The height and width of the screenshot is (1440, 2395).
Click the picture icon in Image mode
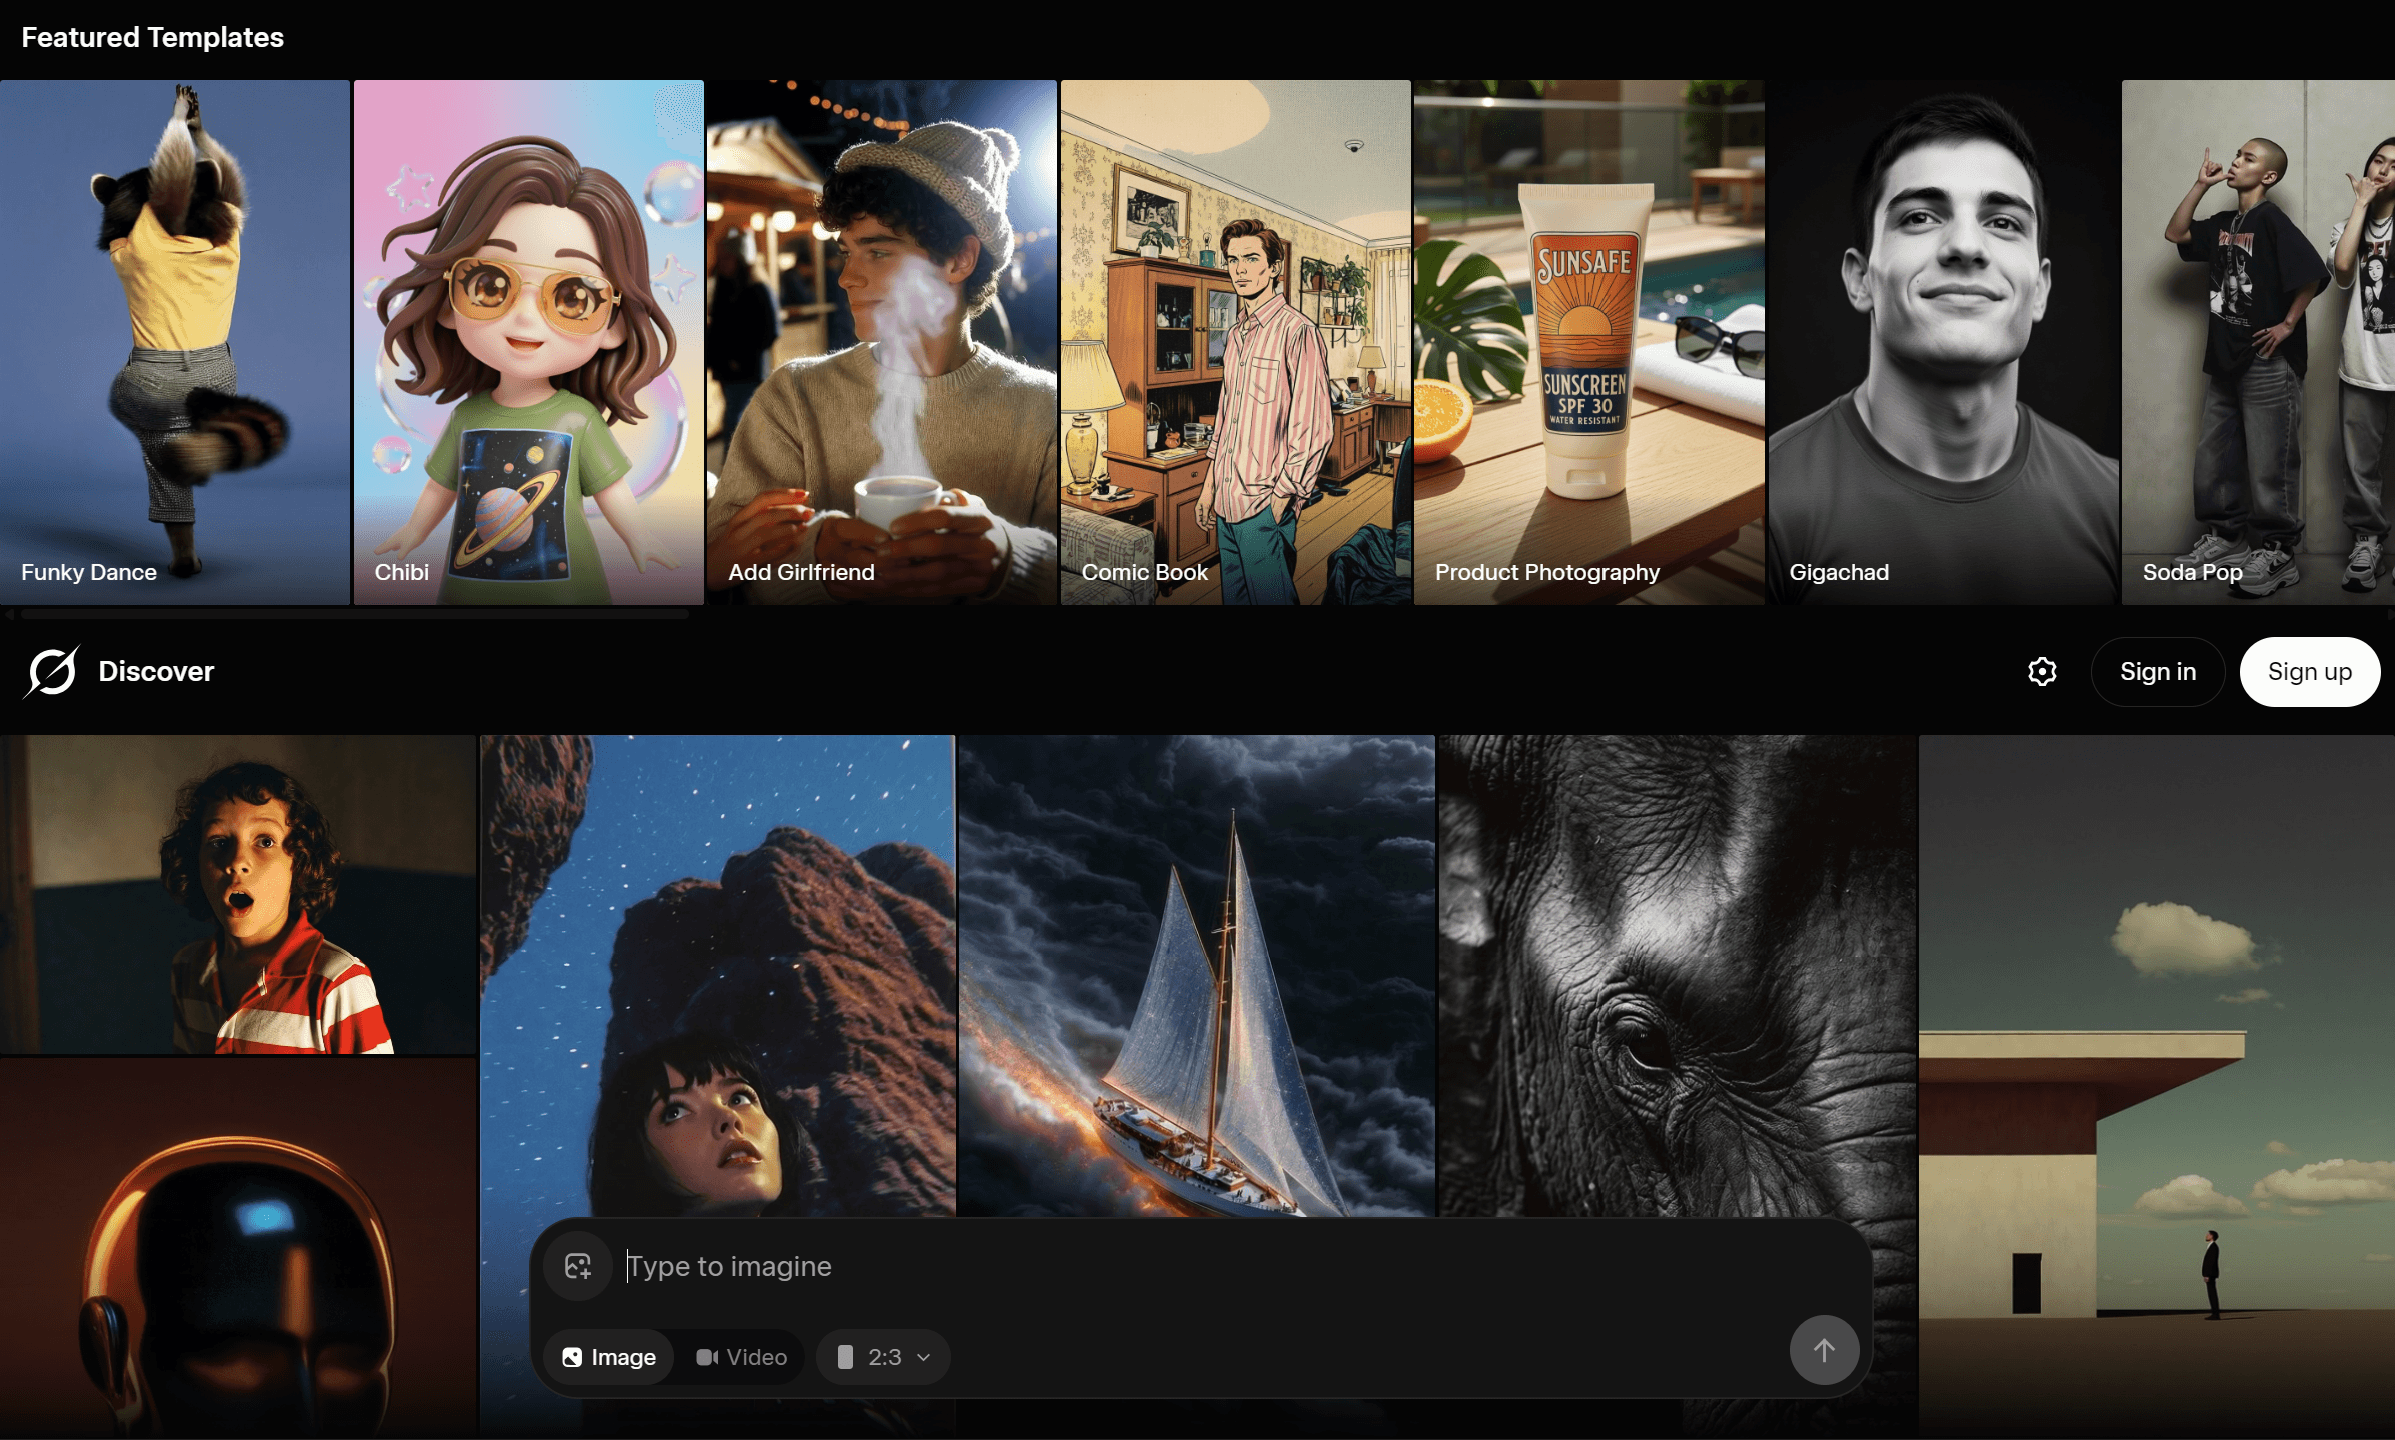(572, 1357)
